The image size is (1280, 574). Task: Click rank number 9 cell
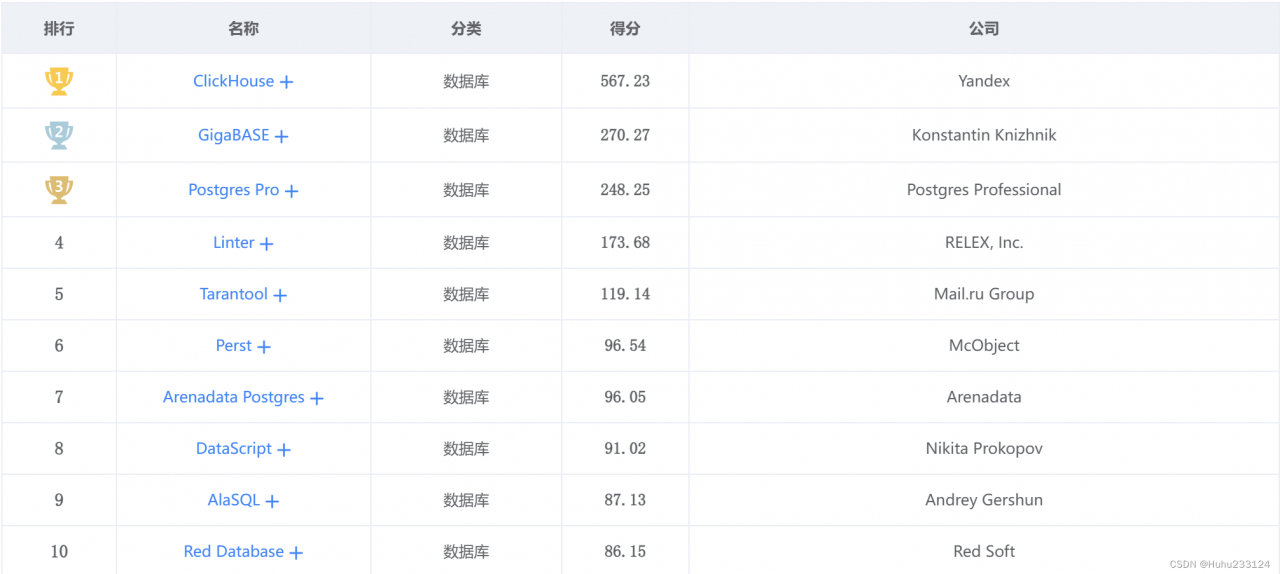[x=59, y=500]
